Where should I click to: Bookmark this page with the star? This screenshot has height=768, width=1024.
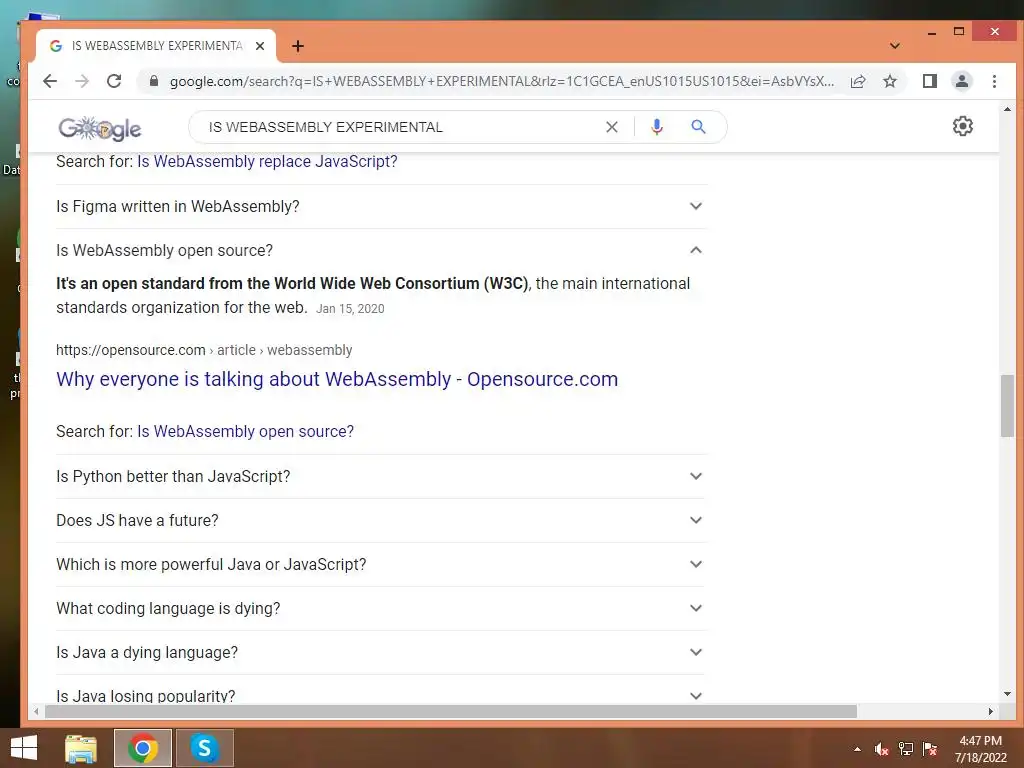[890, 81]
